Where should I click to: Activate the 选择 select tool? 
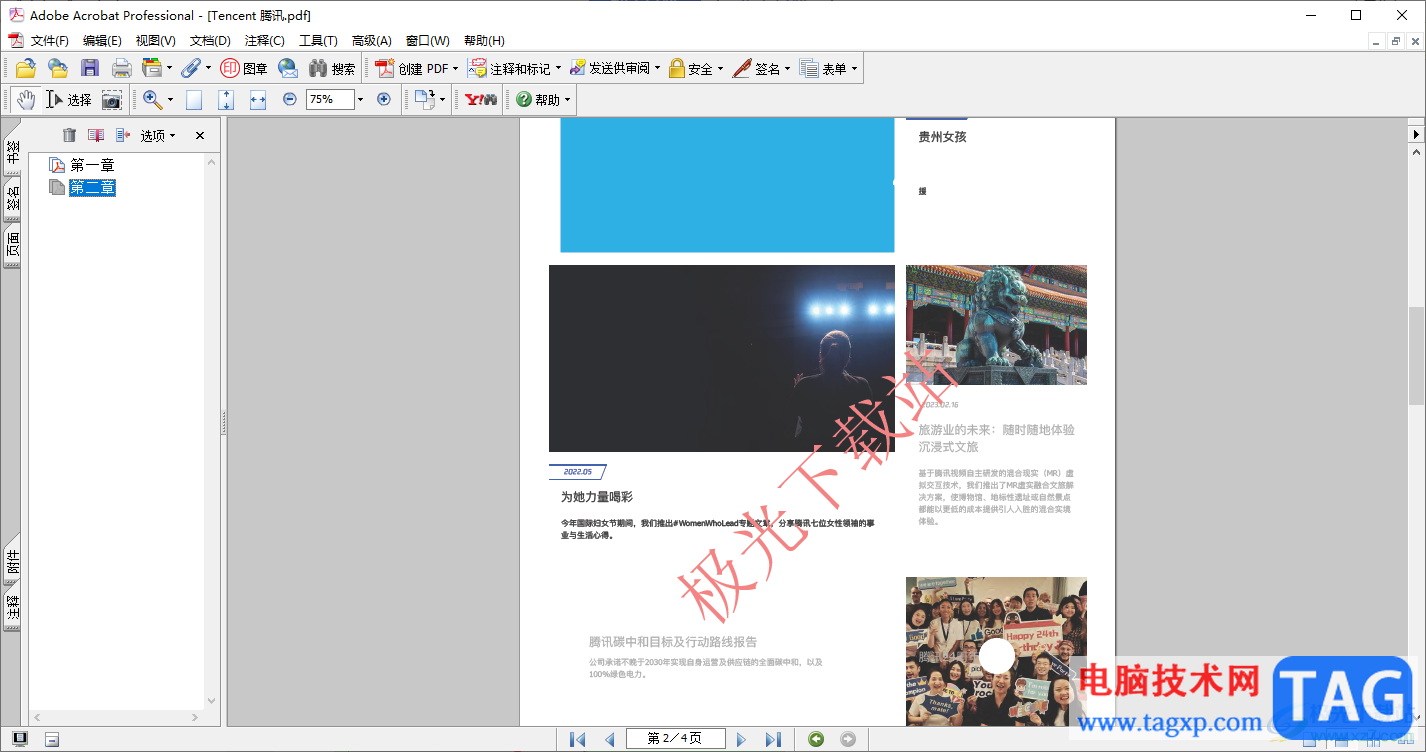point(69,99)
